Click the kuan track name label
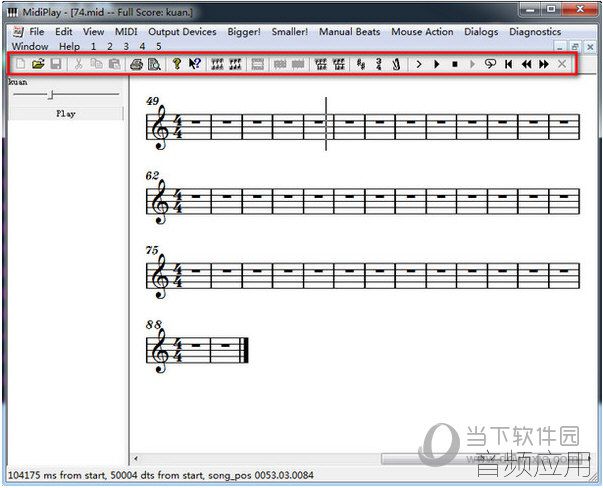This screenshot has height=488, width=603. tap(18, 82)
